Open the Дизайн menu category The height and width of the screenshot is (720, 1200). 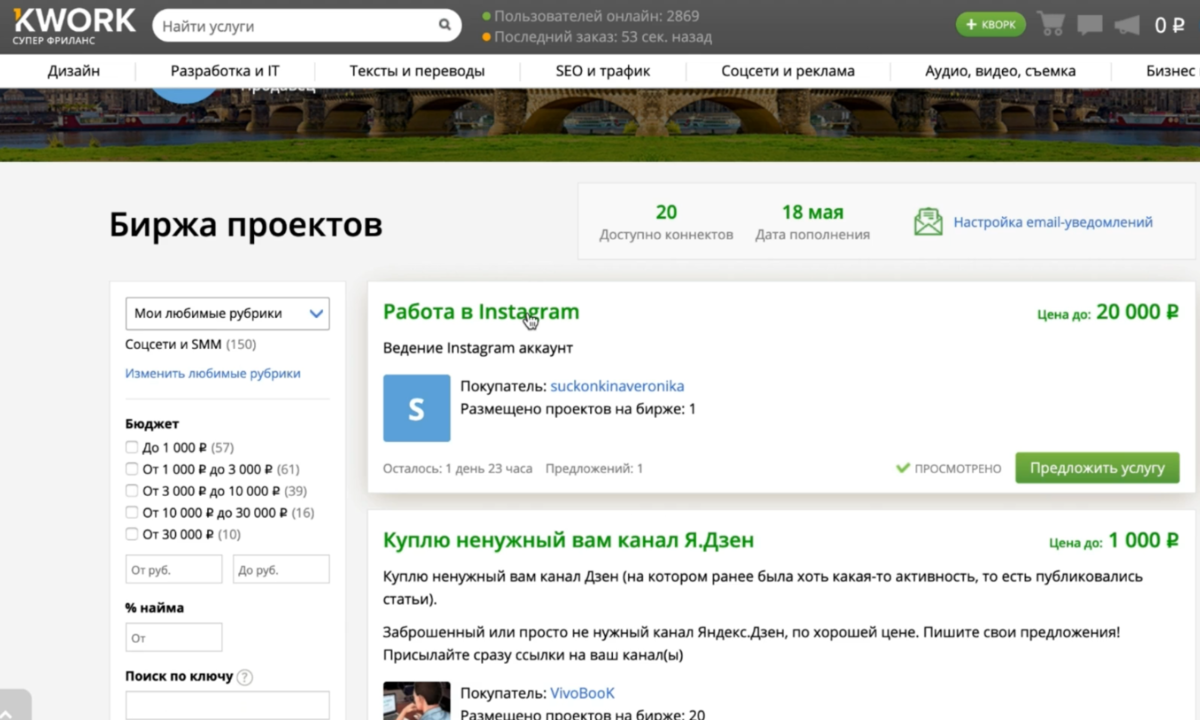[x=74, y=71]
